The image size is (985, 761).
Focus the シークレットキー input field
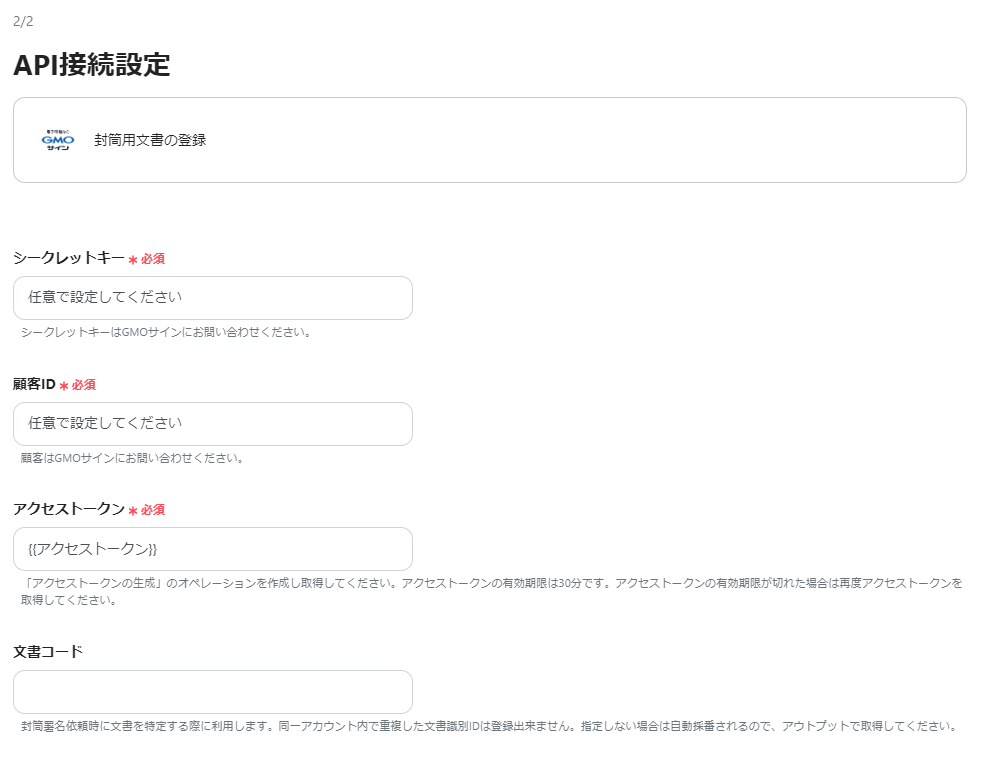212,297
